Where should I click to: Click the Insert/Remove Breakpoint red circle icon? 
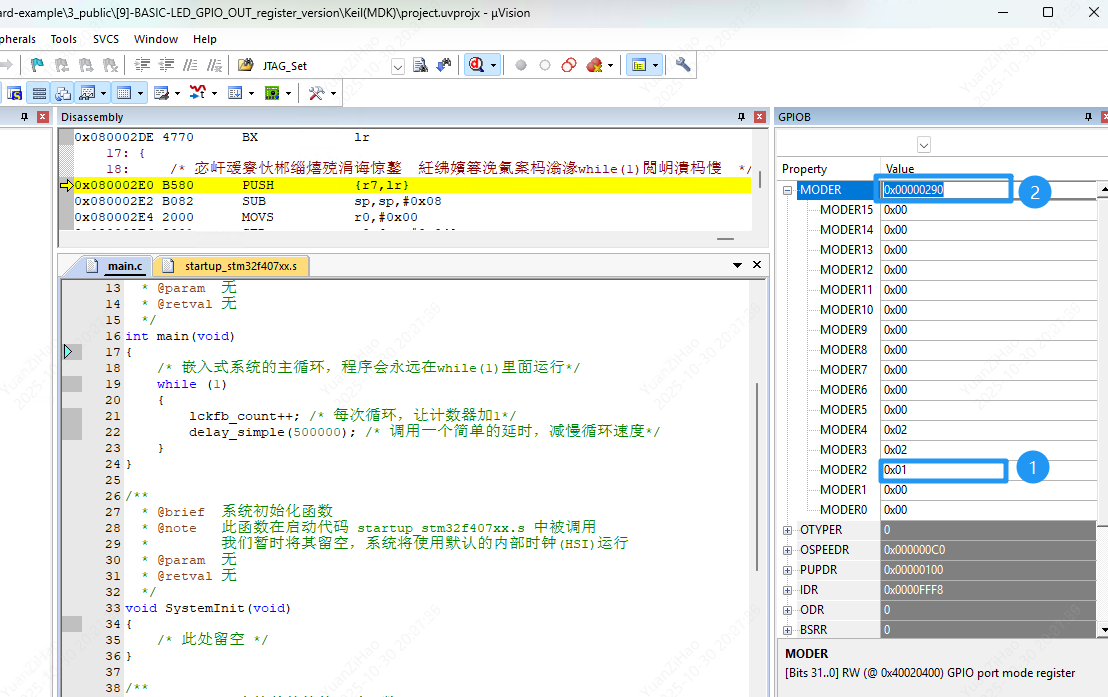tap(521, 65)
